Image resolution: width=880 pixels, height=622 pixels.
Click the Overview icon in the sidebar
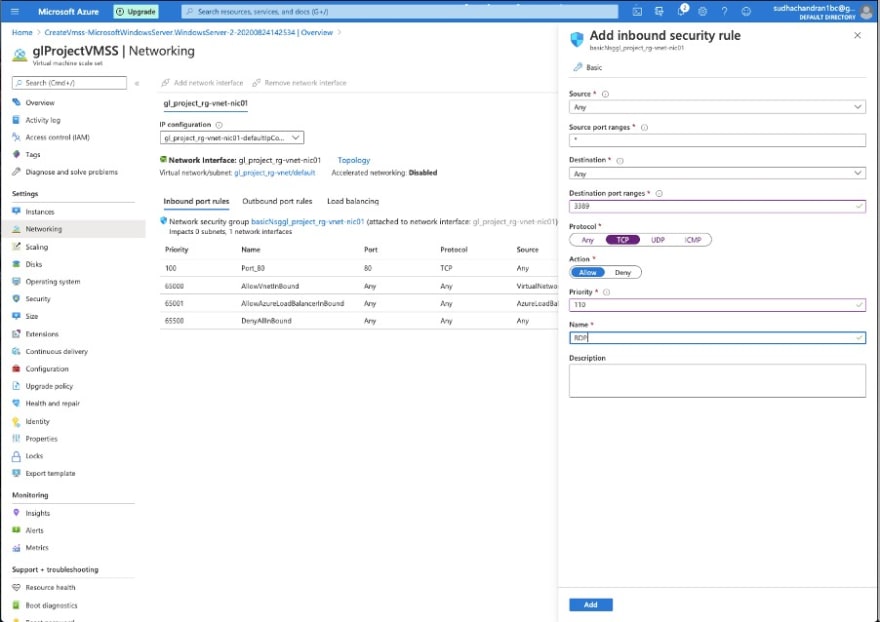(16, 103)
